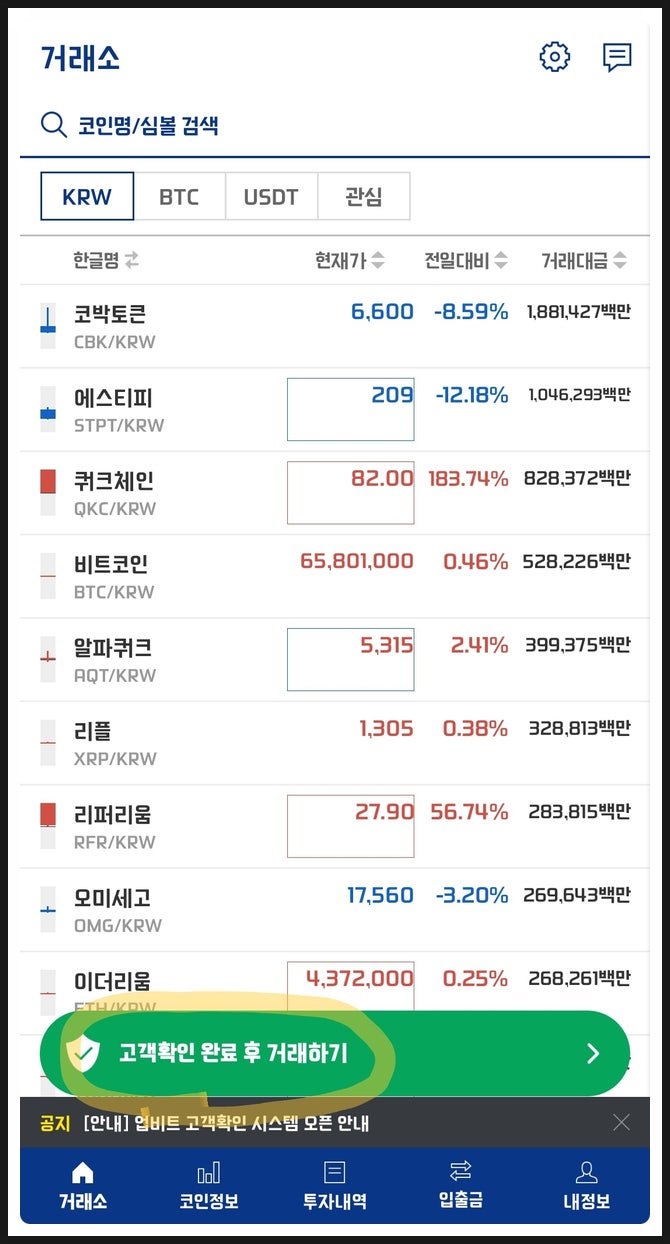Switch to the USDT market tab

(272, 196)
